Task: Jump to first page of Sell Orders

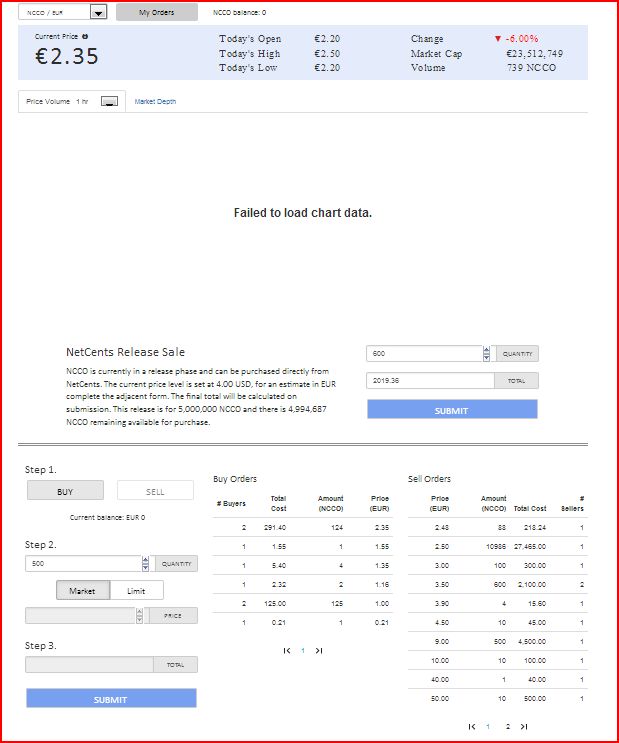Action: [471, 727]
